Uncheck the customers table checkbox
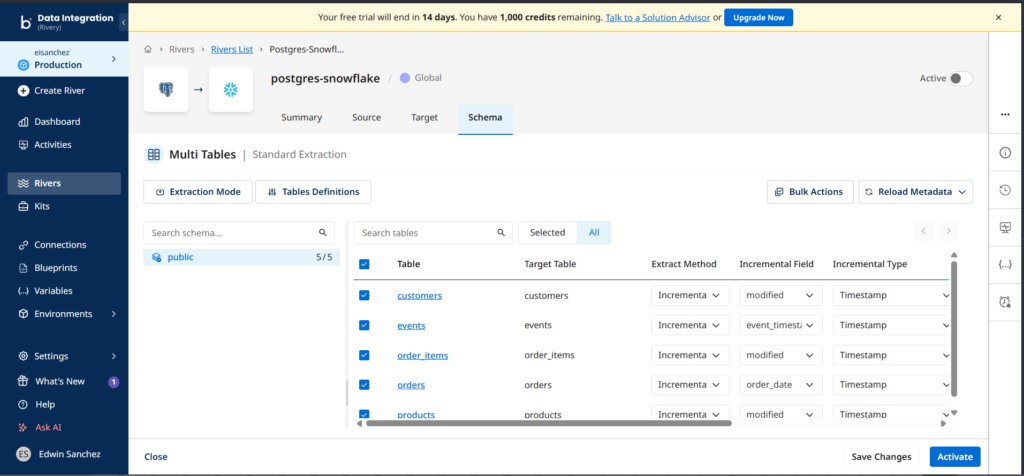Screen dimensions: 1024x476 [x=364, y=295]
